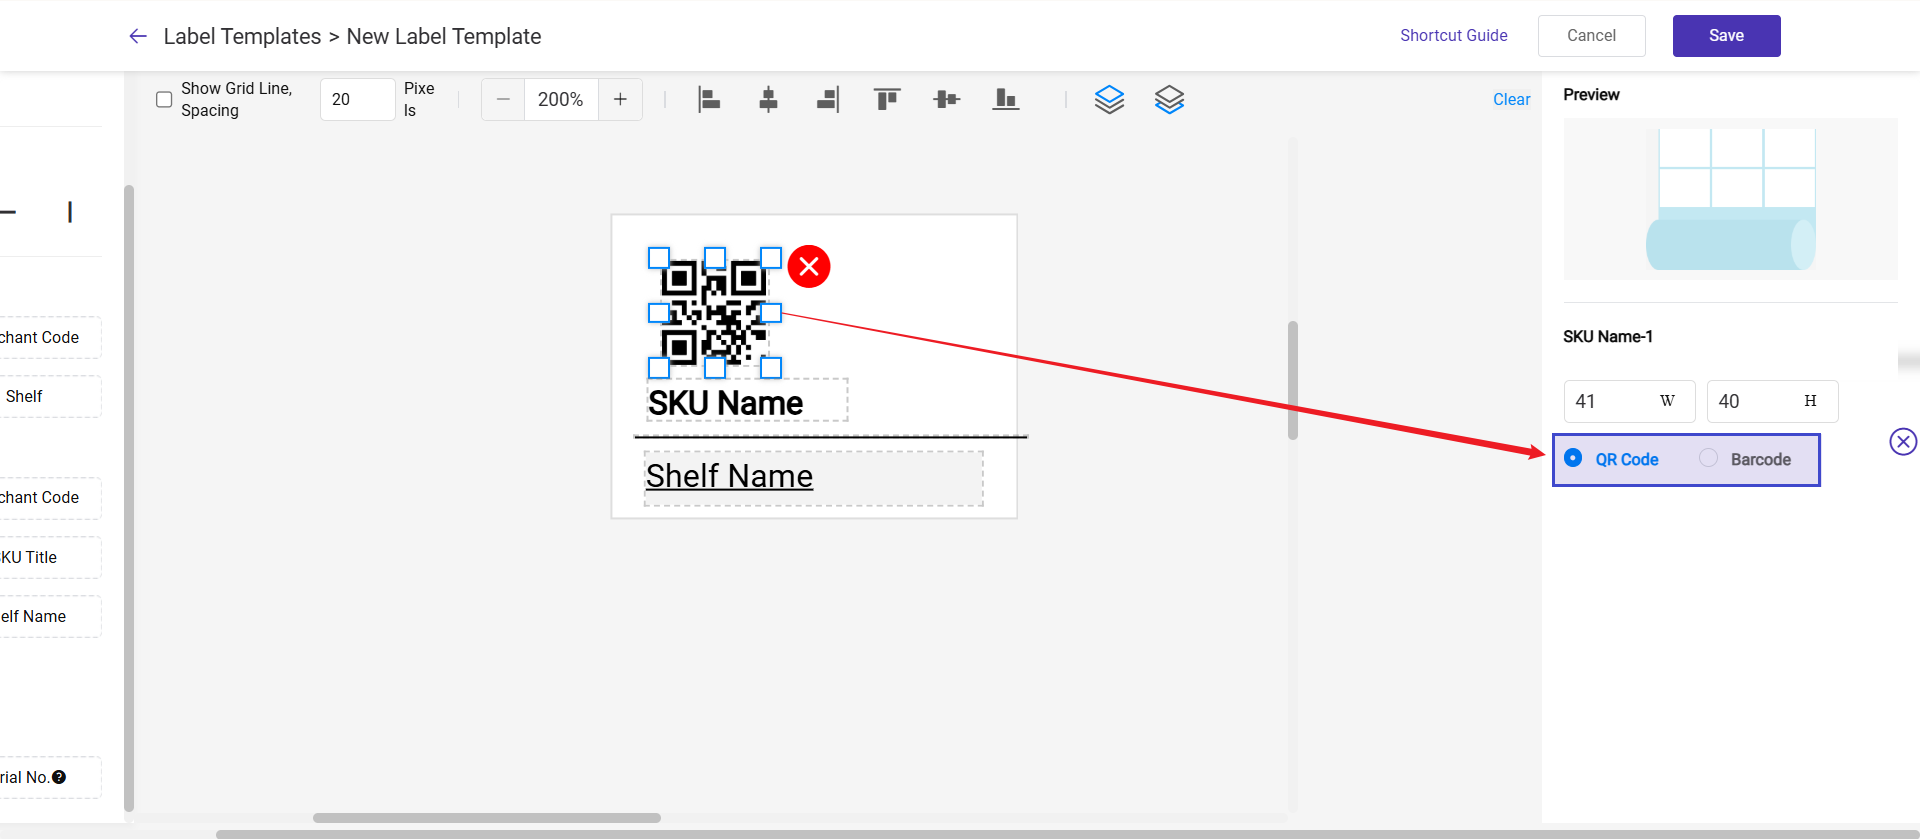Align selected elements to the right
The height and width of the screenshot is (839, 1920).
point(827,99)
